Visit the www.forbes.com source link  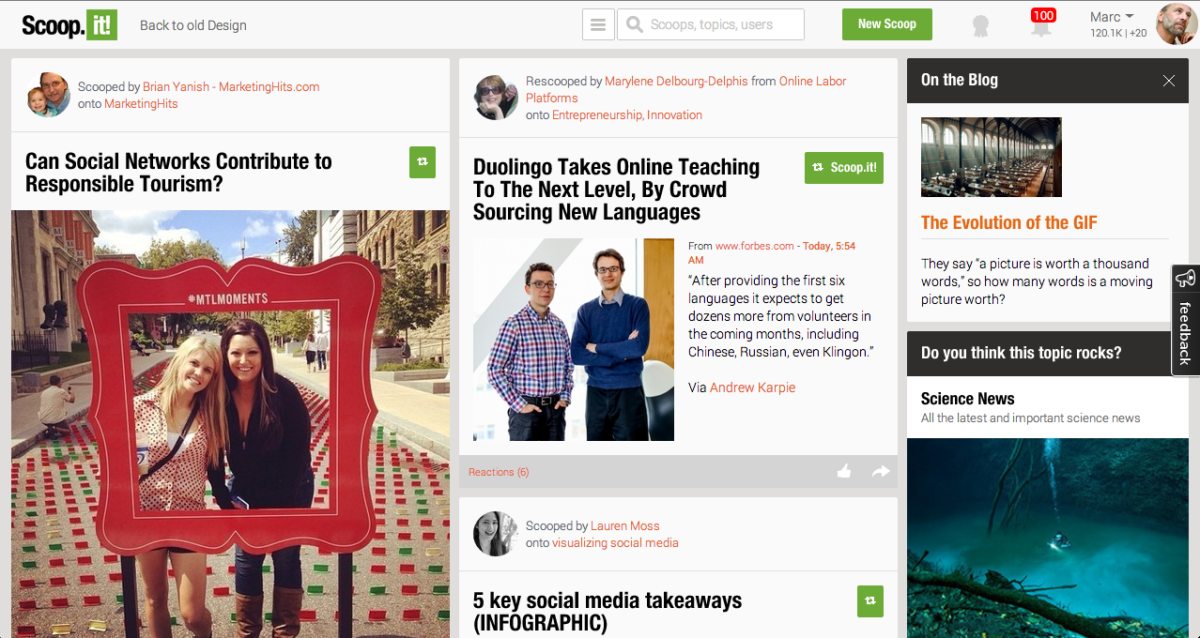tap(755, 246)
